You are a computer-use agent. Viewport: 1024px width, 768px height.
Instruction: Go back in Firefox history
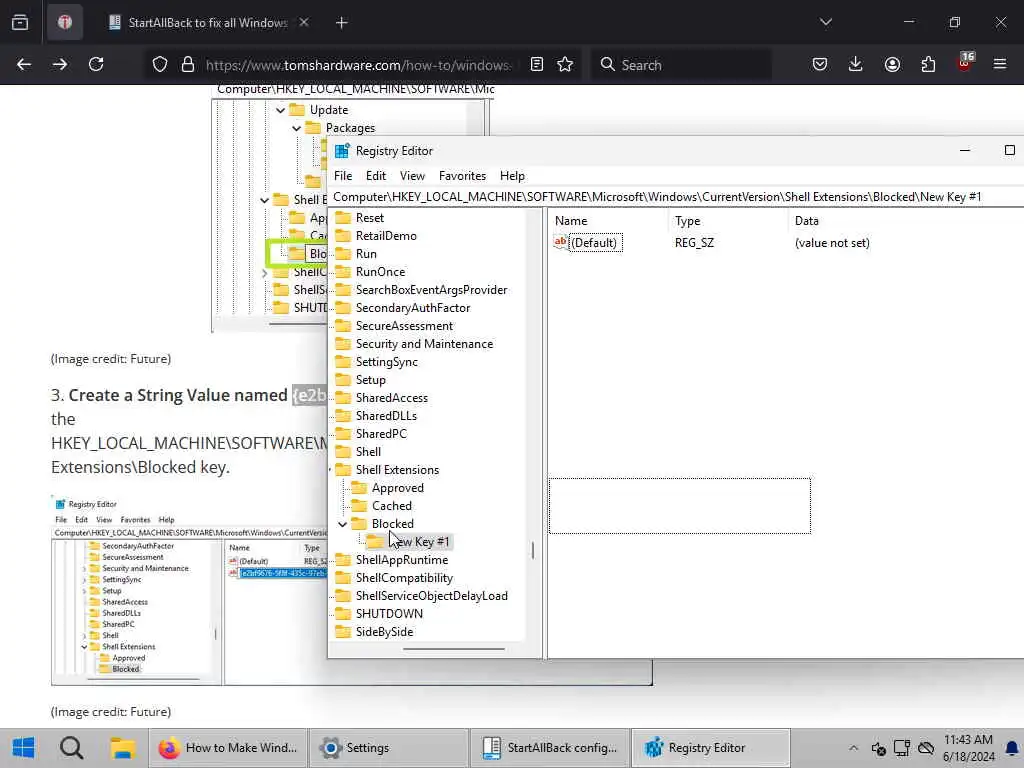pyautogui.click(x=24, y=64)
